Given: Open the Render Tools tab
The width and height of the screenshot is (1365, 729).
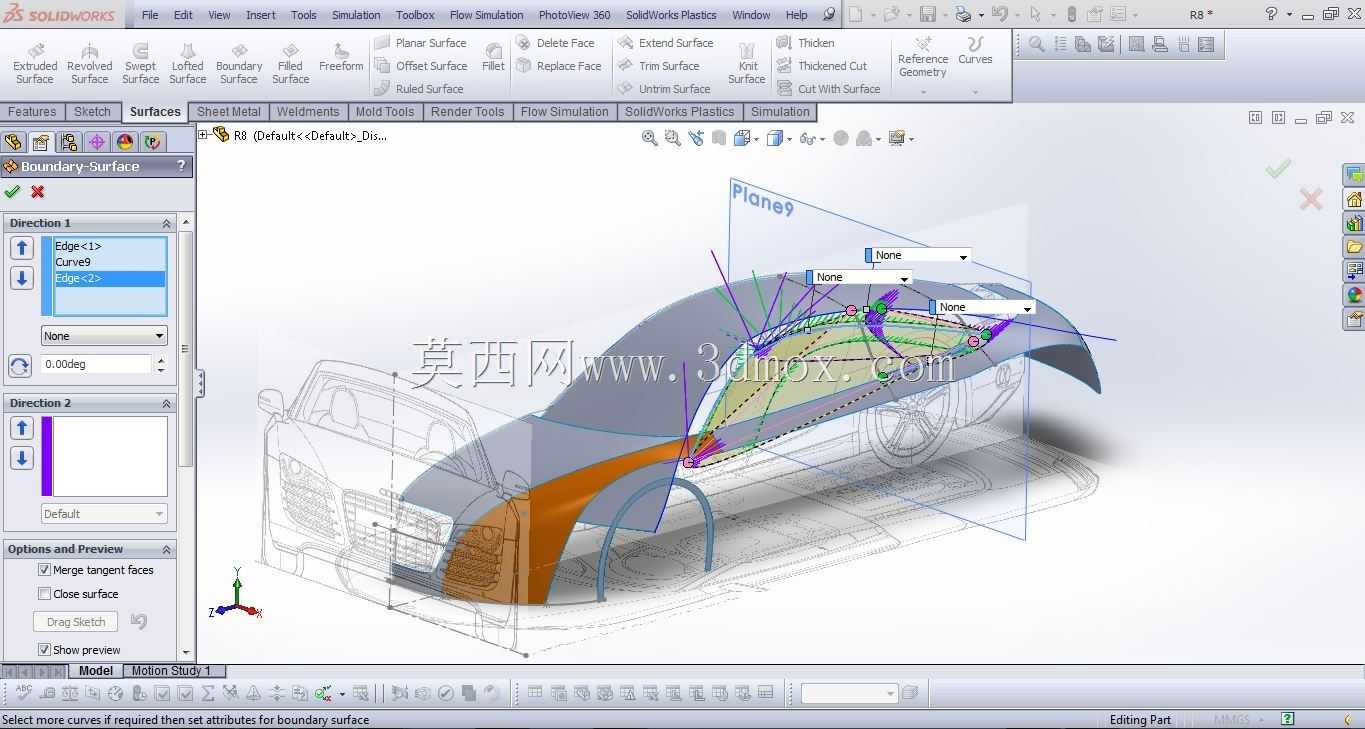Looking at the screenshot, I should tap(468, 112).
